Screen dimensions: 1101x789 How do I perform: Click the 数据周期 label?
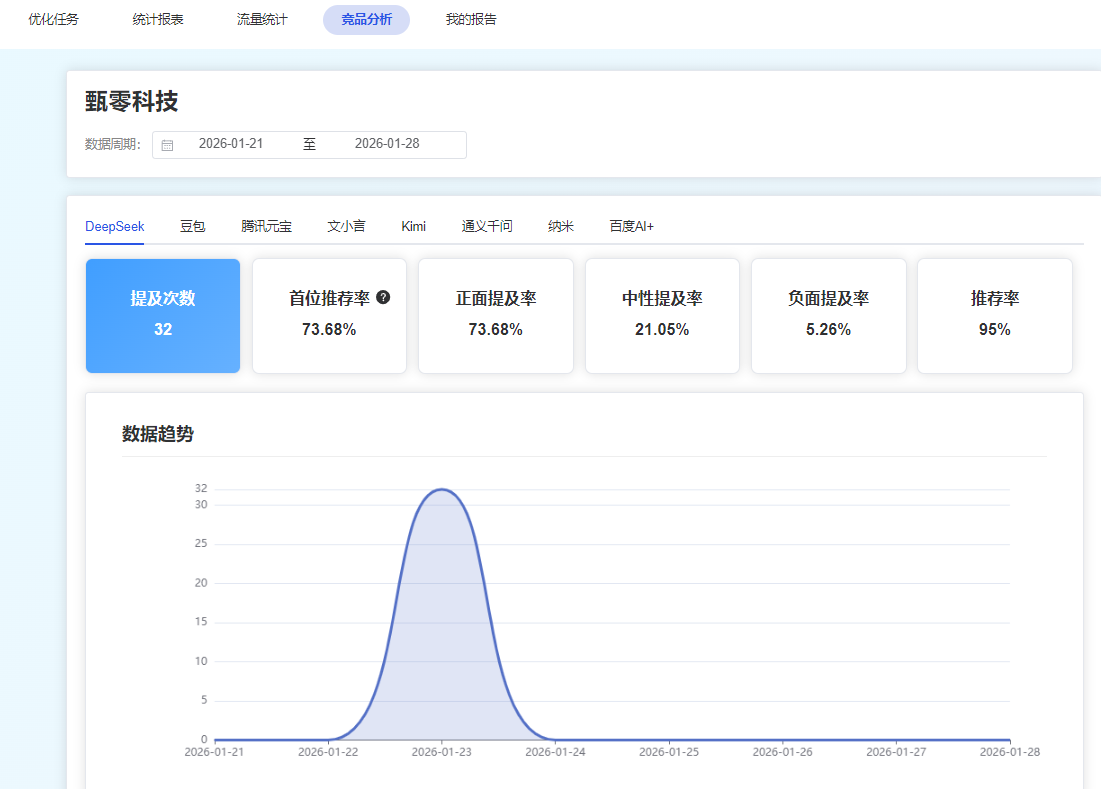click(x=113, y=145)
